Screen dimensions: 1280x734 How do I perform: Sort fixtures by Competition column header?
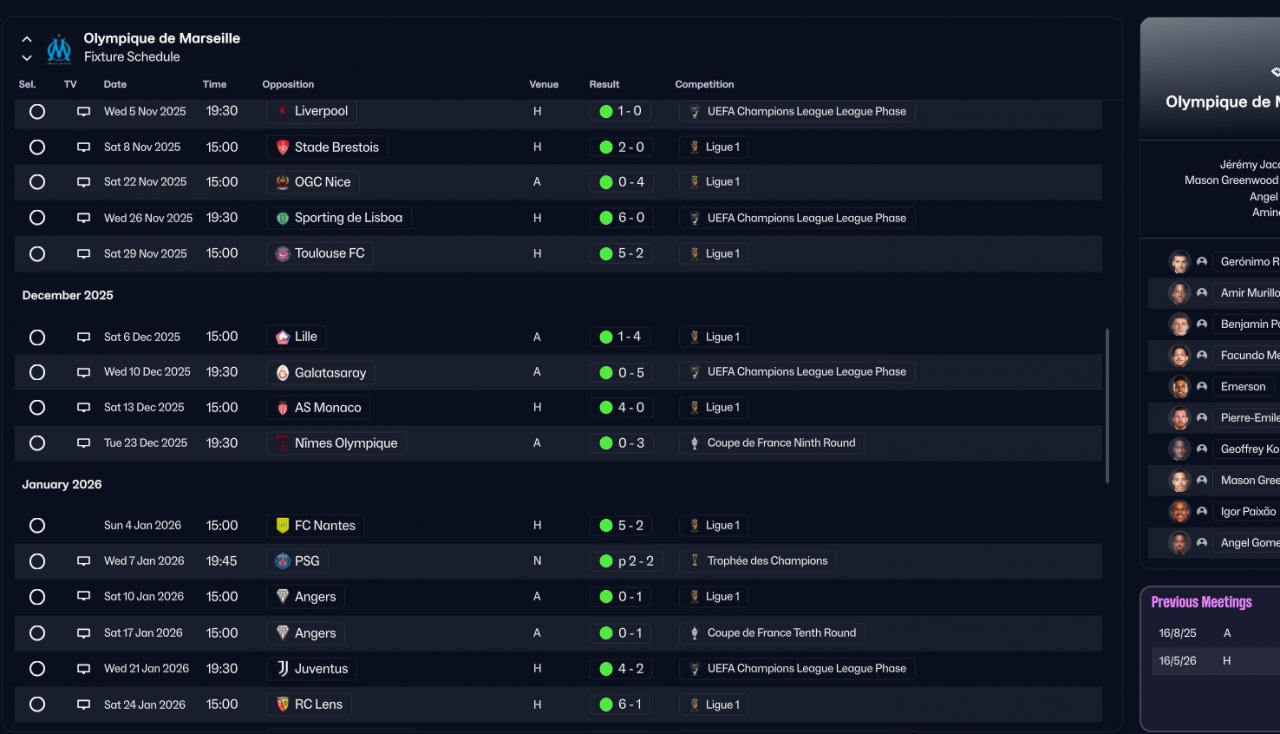tap(704, 85)
